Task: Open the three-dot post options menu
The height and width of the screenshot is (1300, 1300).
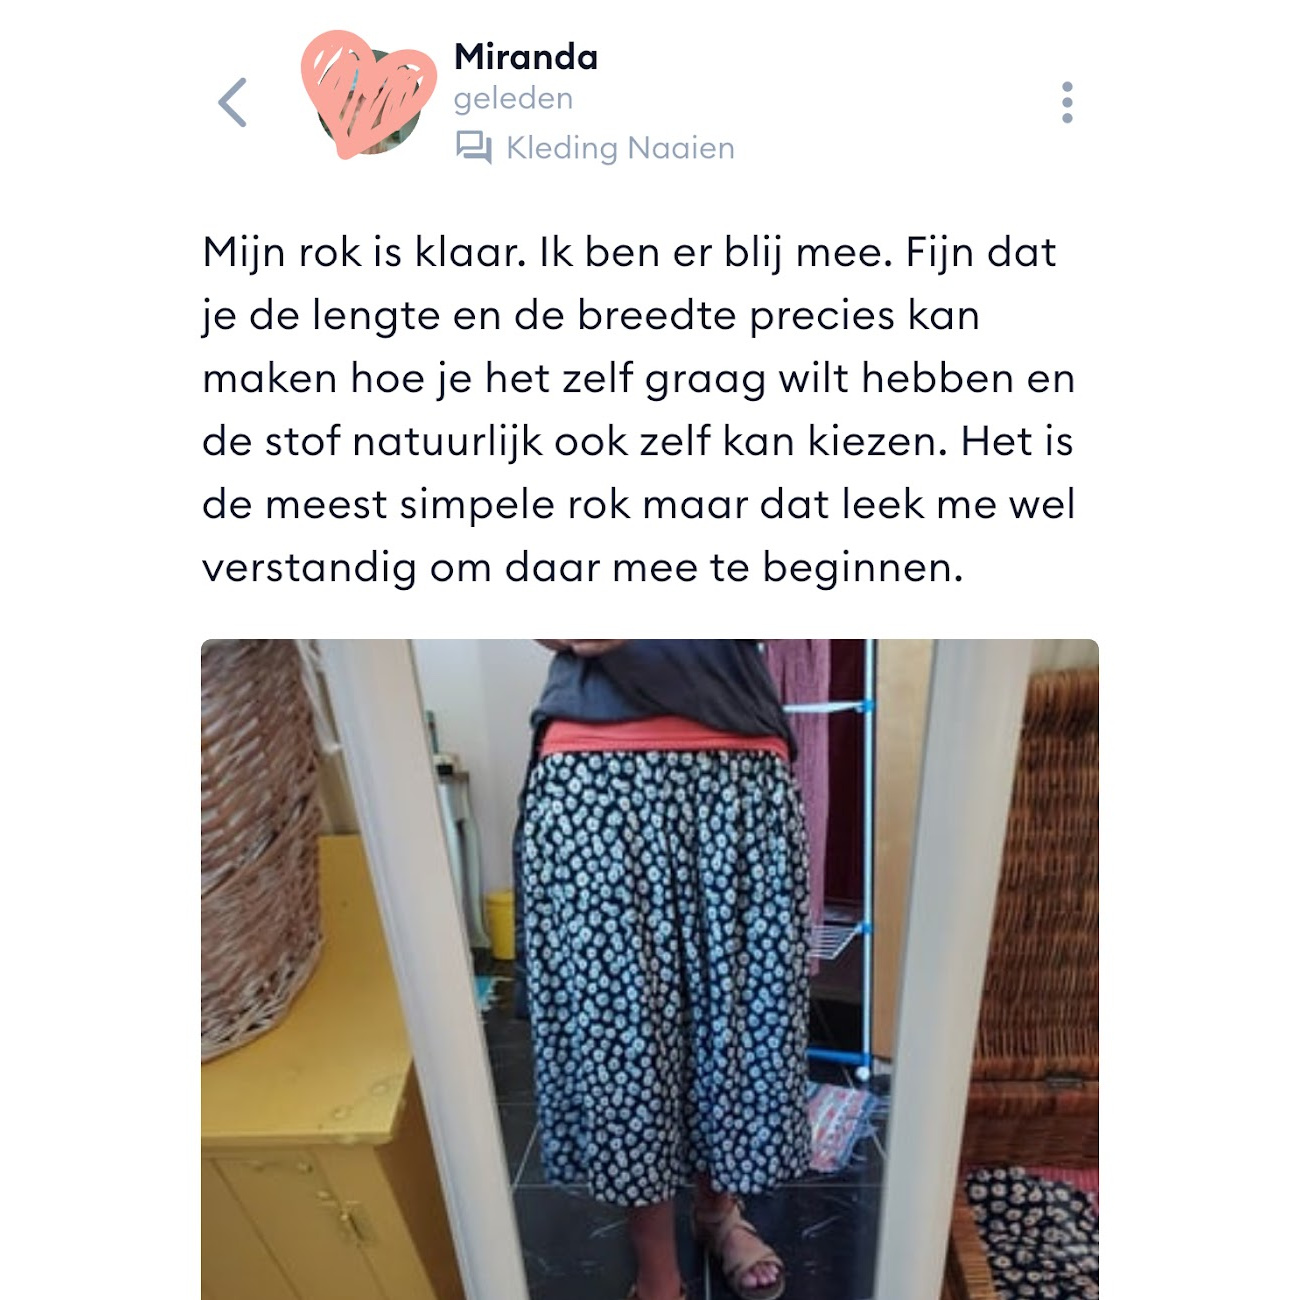Action: [1067, 102]
